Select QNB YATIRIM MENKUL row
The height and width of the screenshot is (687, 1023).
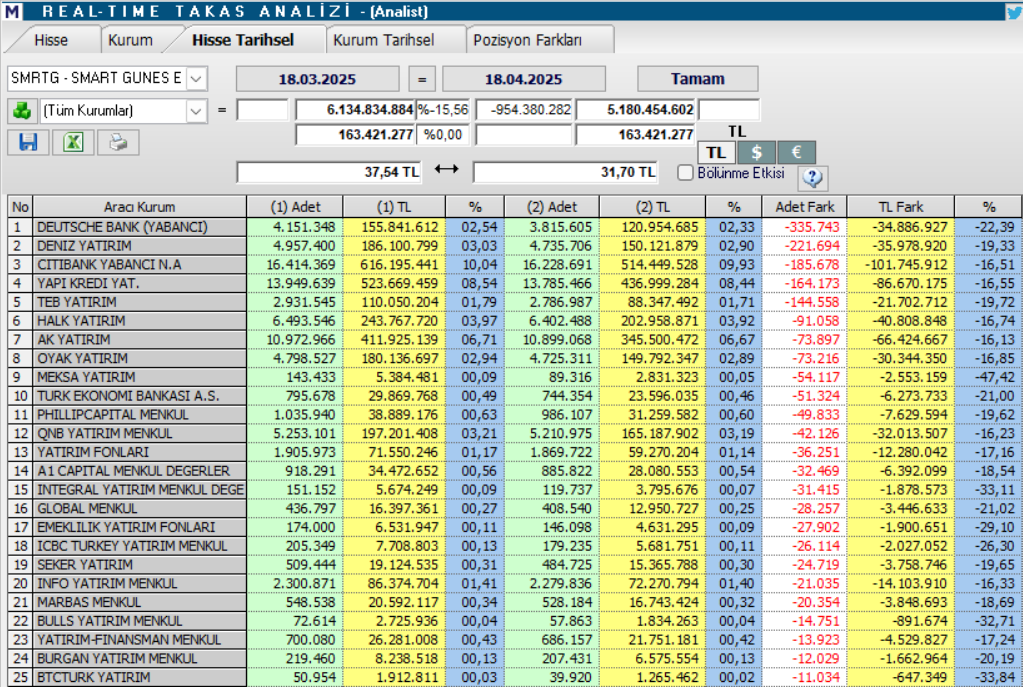515,433
